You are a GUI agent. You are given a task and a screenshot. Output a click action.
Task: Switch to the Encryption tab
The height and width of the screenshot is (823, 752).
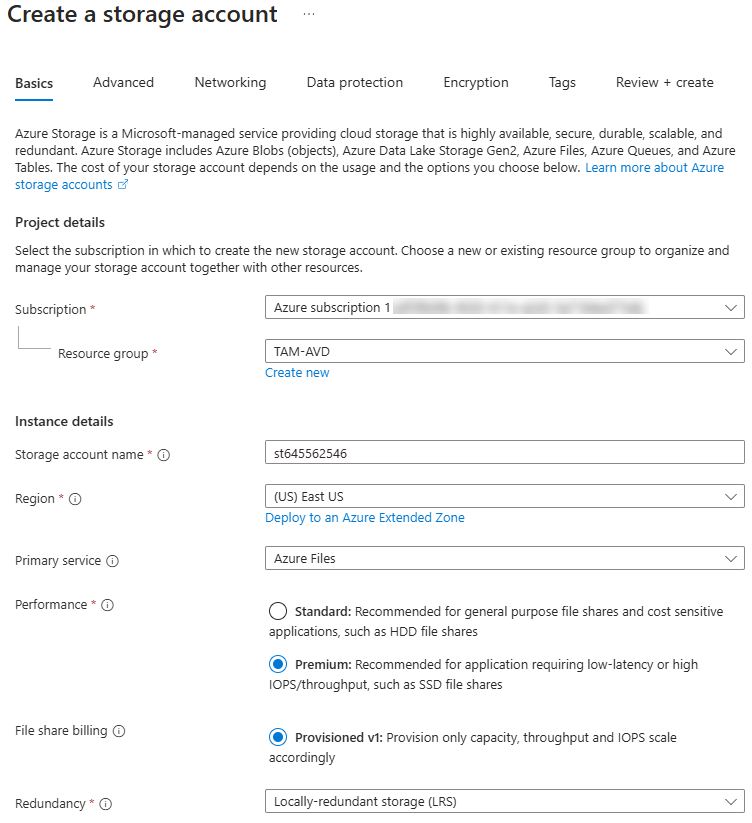tap(476, 82)
